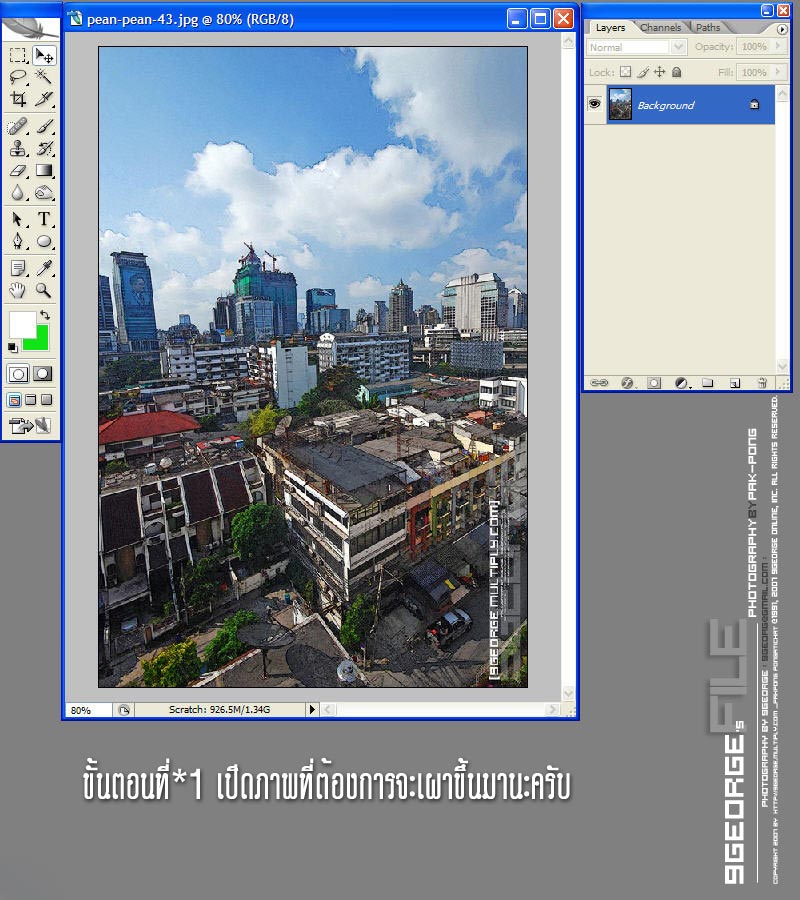Screen dimensions: 800x900
Task: Switch to Full Screen mode with menu bar
Action: click(x=31, y=399)
